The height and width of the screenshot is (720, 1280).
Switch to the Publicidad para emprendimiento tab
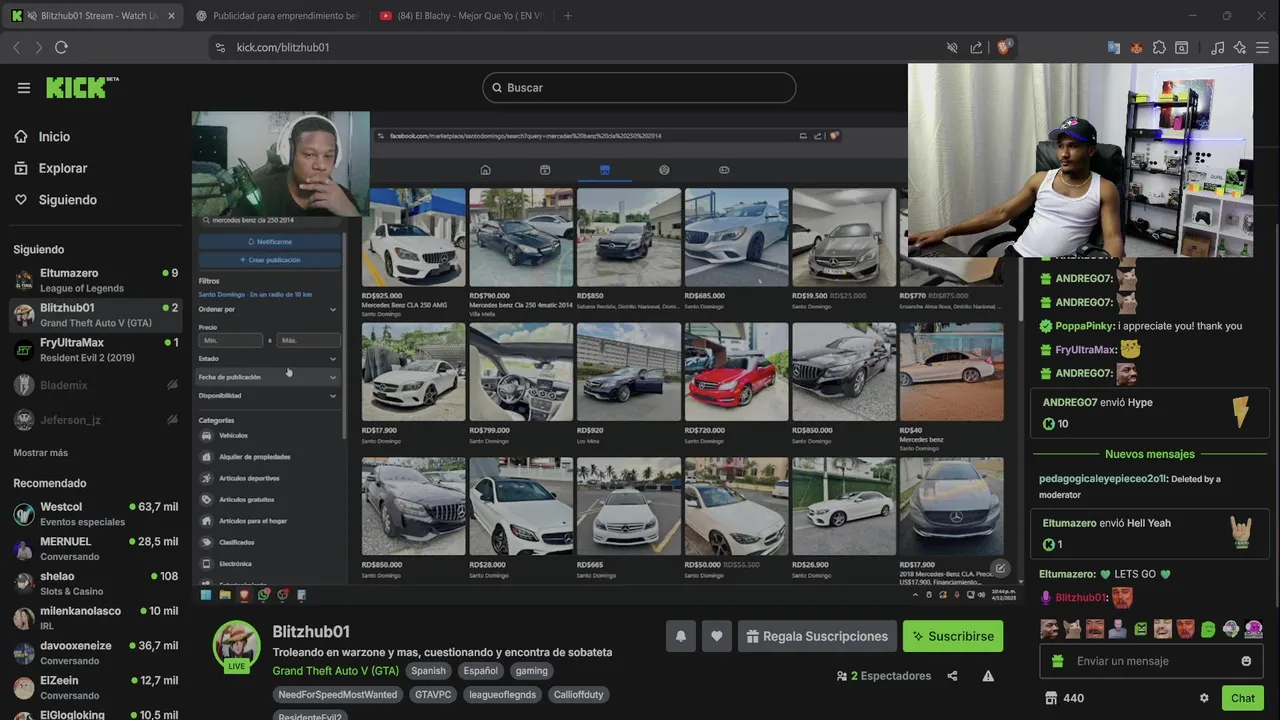point(277,16)
